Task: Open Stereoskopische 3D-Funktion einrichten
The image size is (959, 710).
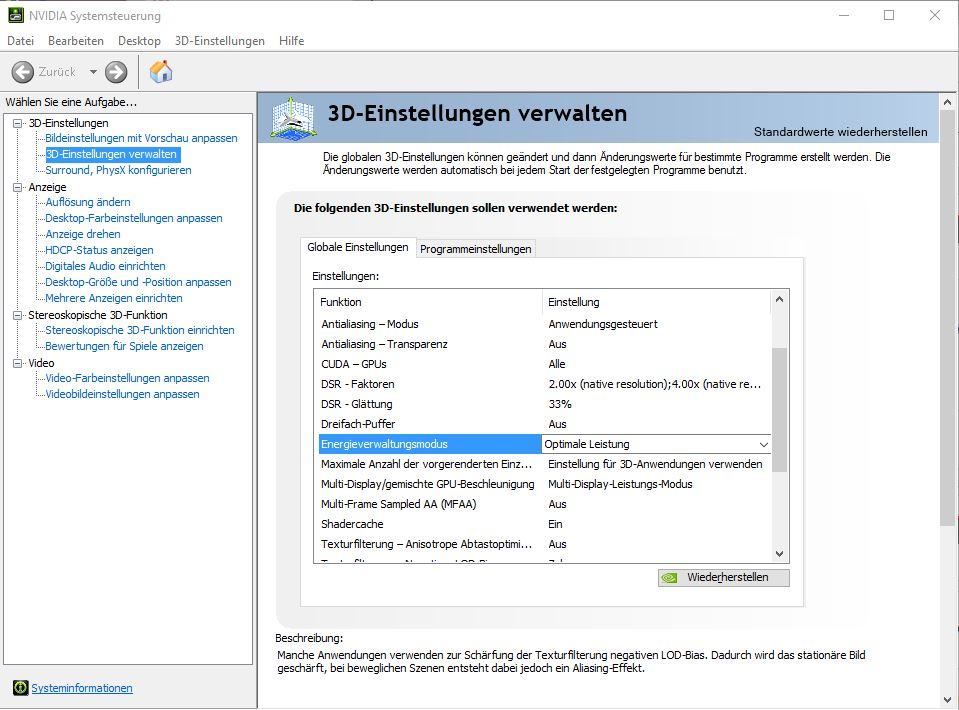Action: 140,330
